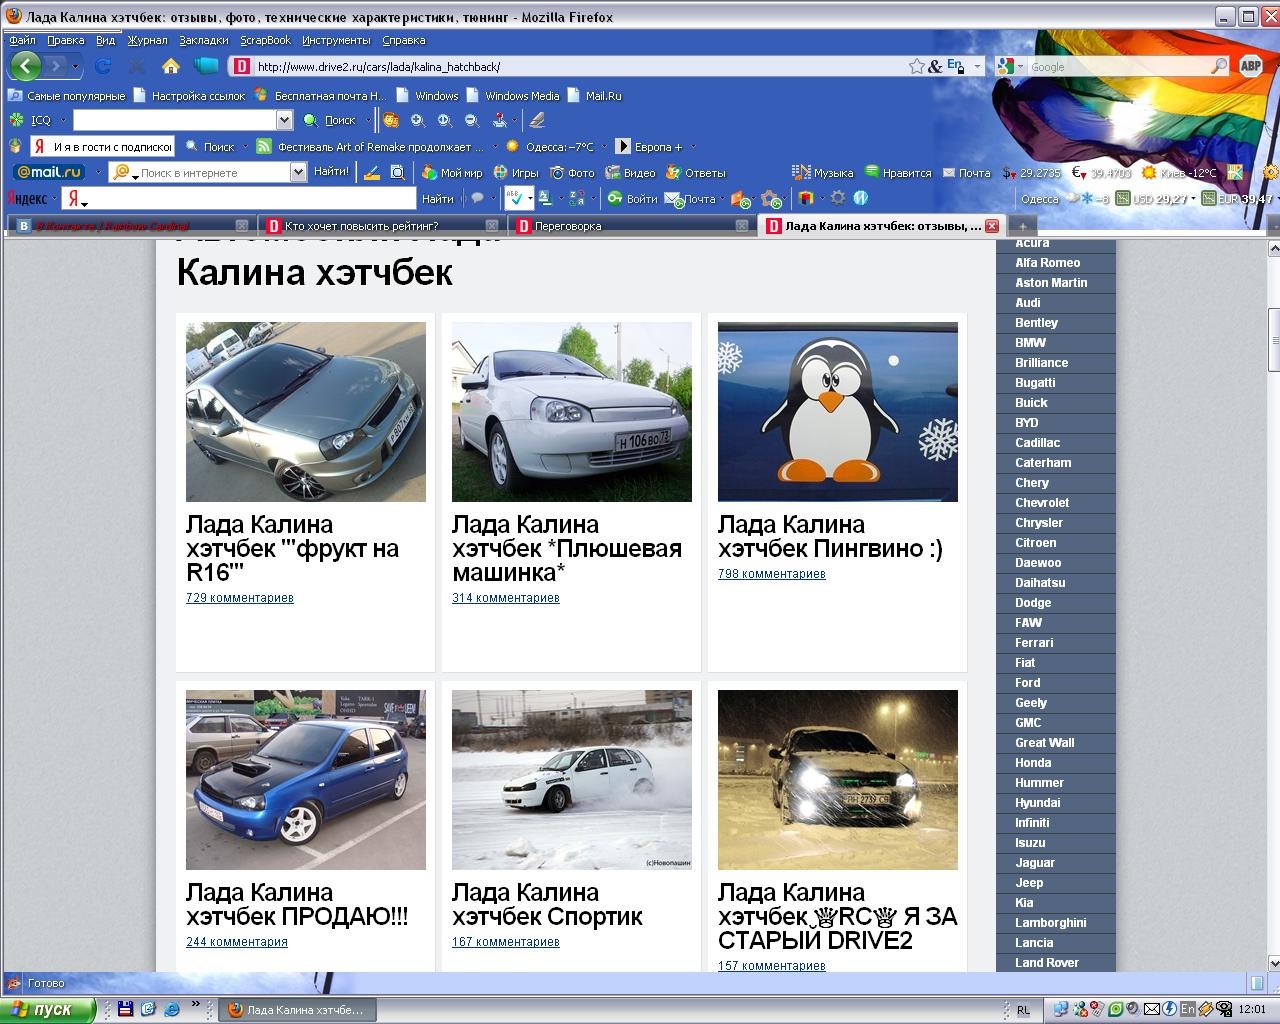Open Mail.ru Ответы
1280x1024 pixels.
coord(696,172)
